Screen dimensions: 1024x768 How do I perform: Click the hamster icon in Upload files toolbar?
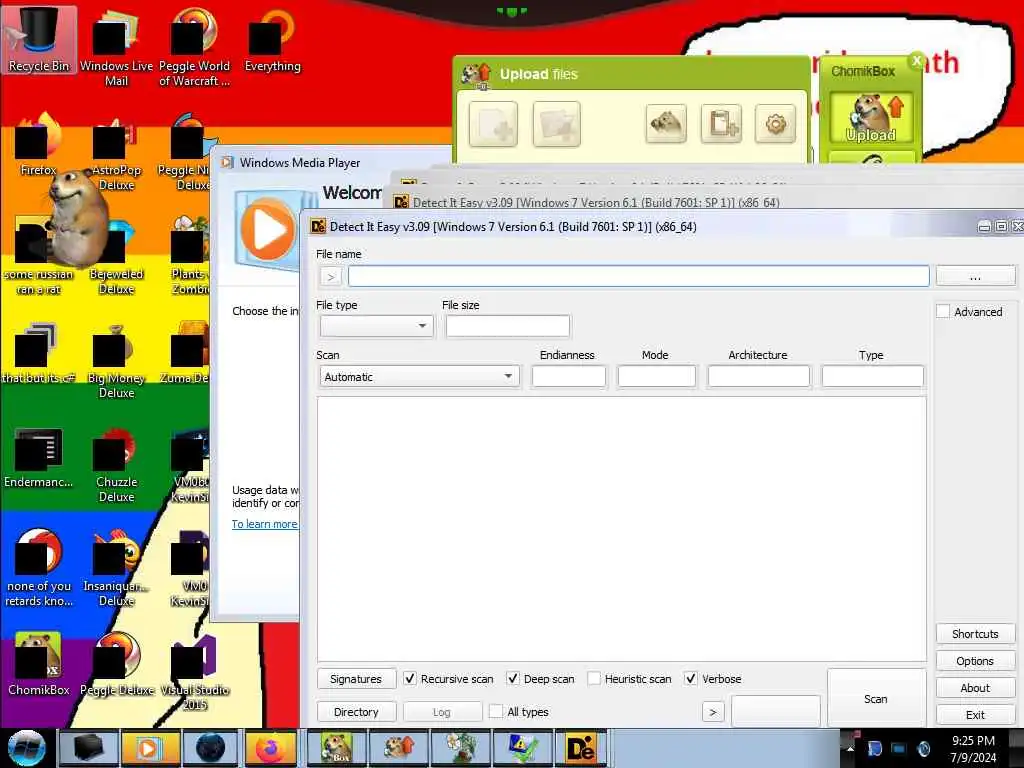coord(665,123)
